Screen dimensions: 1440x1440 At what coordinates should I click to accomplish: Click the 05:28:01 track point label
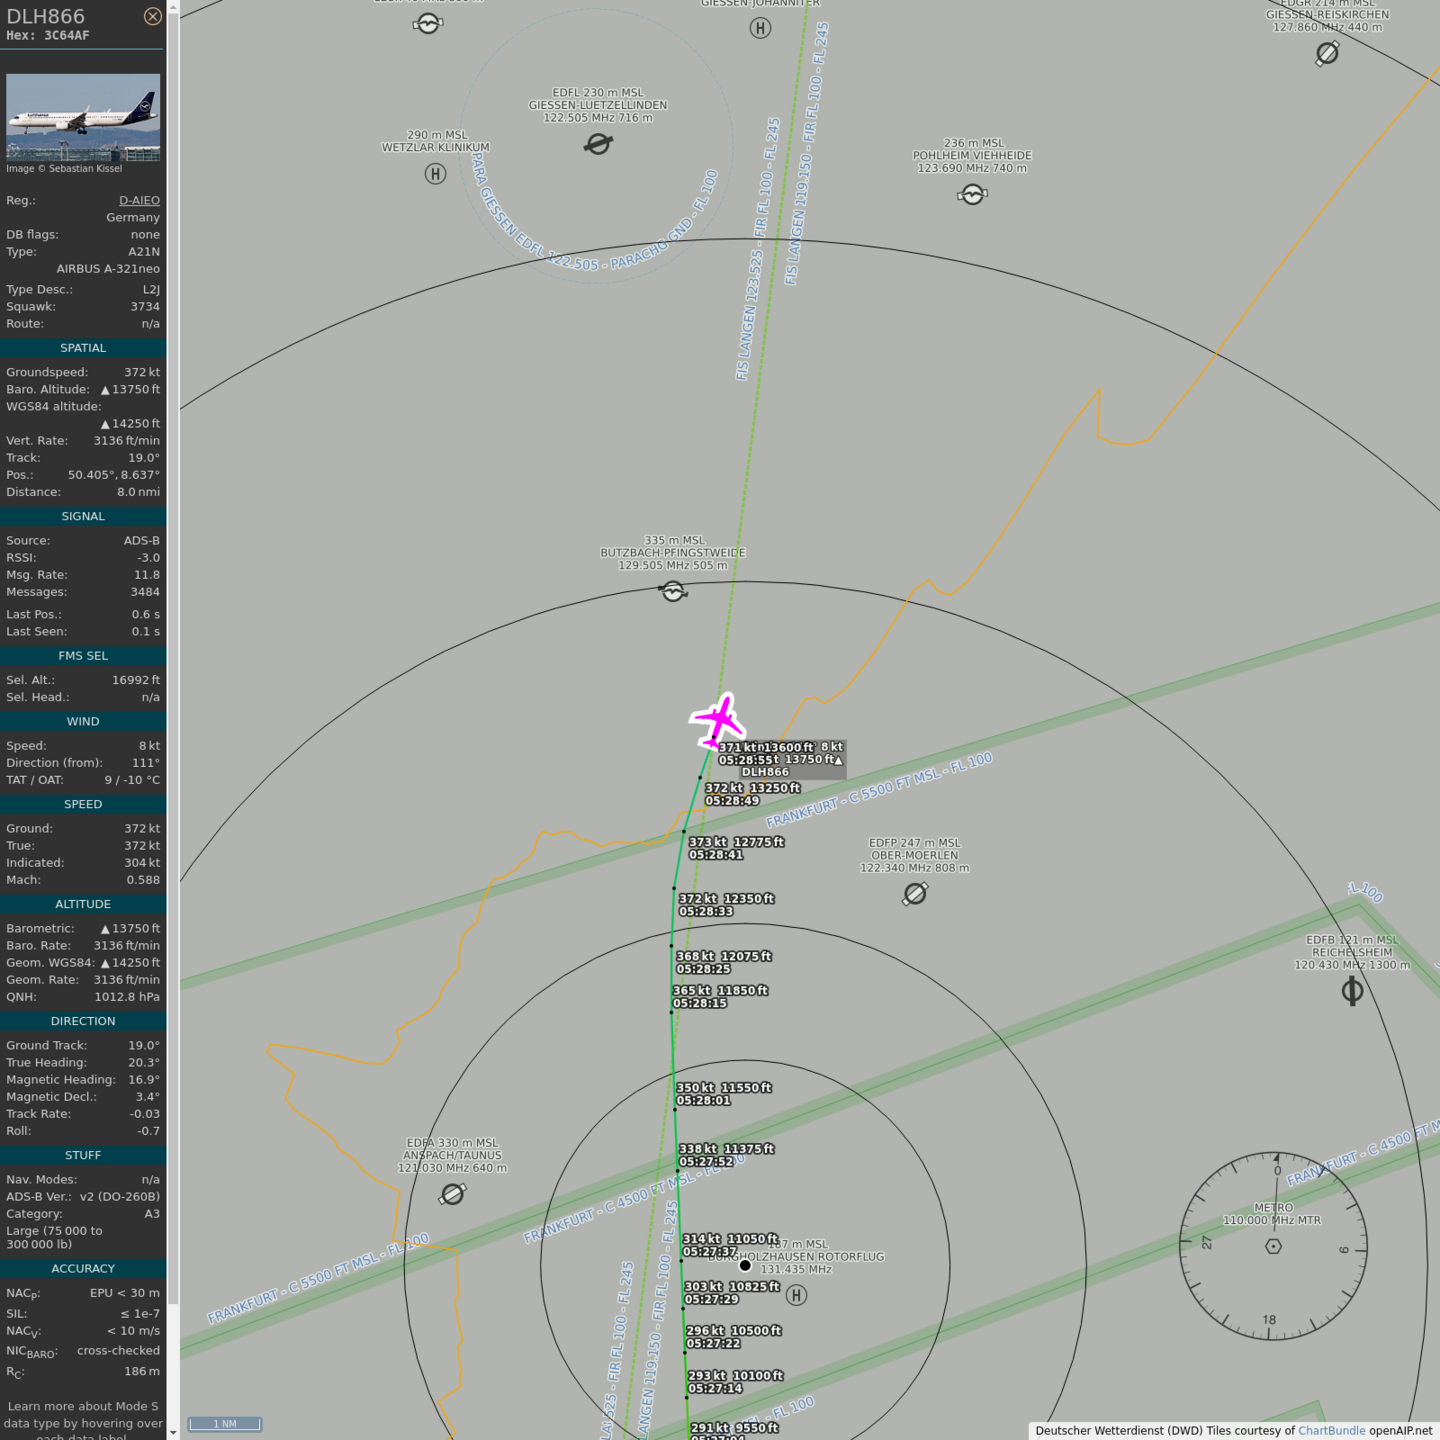(x=703, y=1100)
